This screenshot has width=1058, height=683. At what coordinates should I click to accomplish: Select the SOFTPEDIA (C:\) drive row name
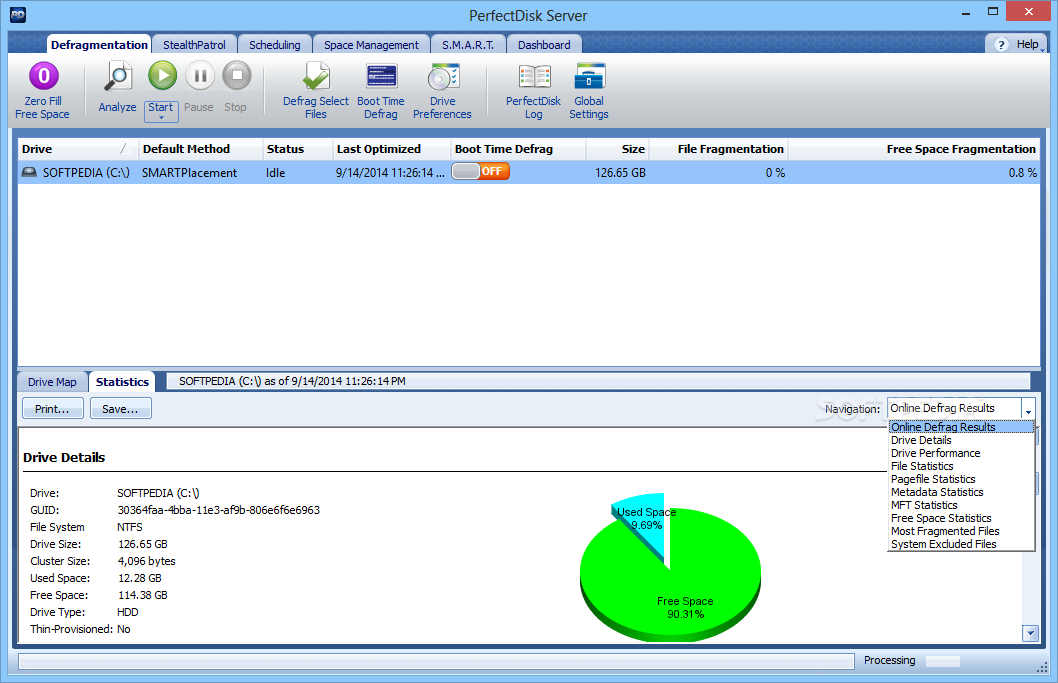tap(86, 173)
